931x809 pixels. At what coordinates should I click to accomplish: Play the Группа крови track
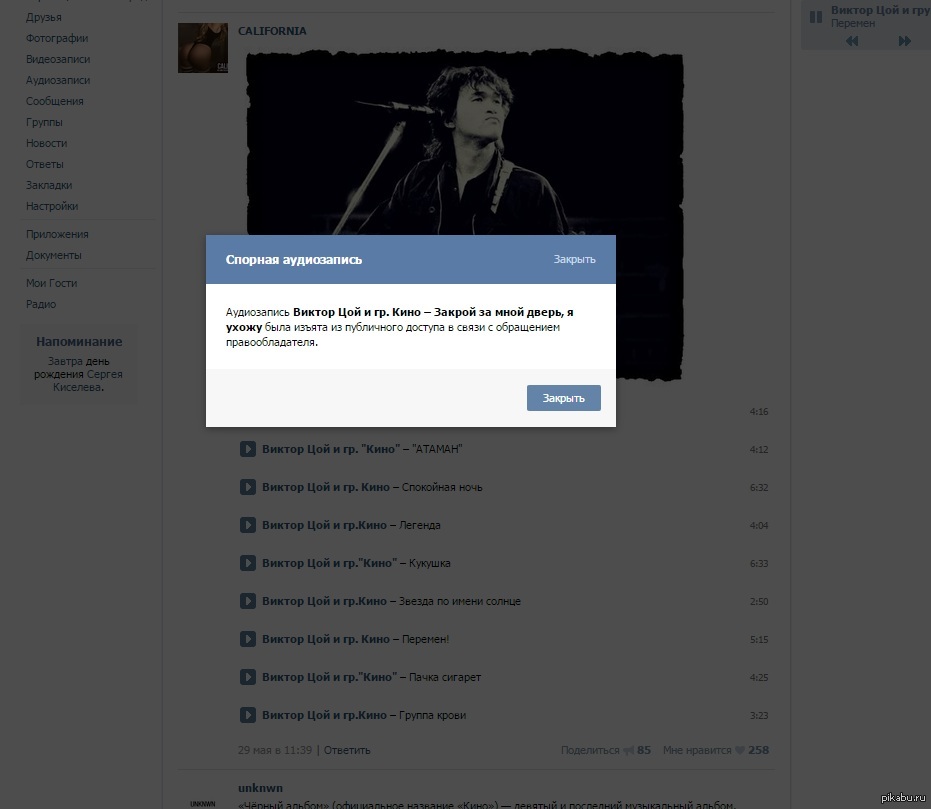pyautogui.click(x=248, y=715)
